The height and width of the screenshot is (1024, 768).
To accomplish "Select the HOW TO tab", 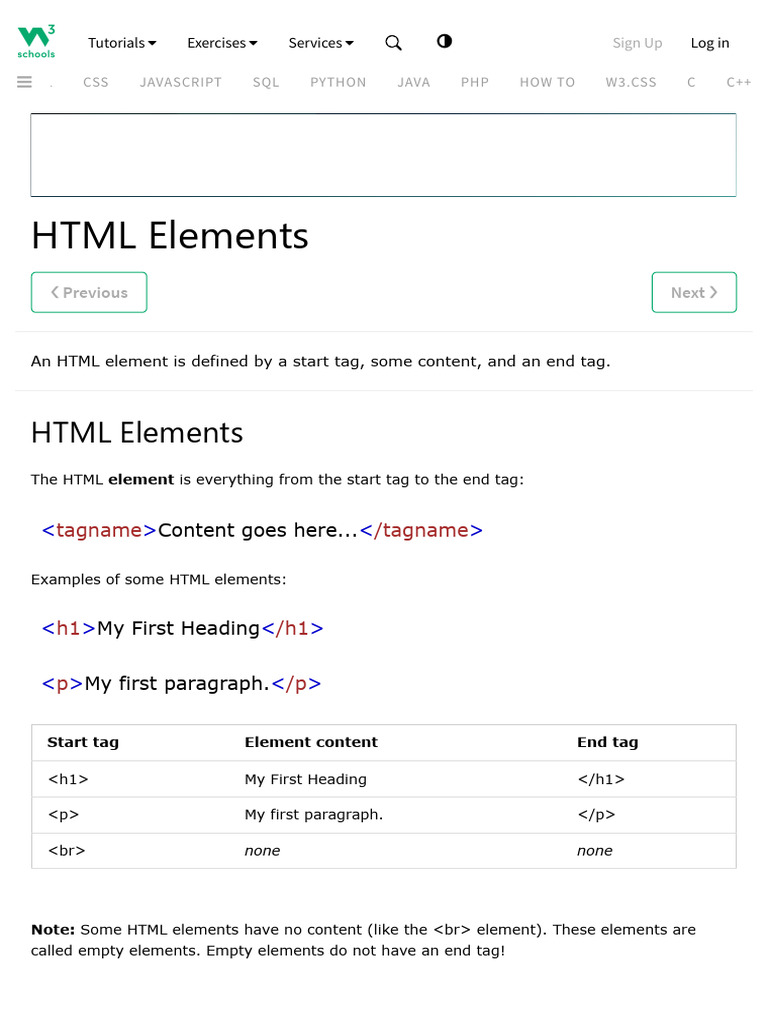I will click(x=547, y=82).
